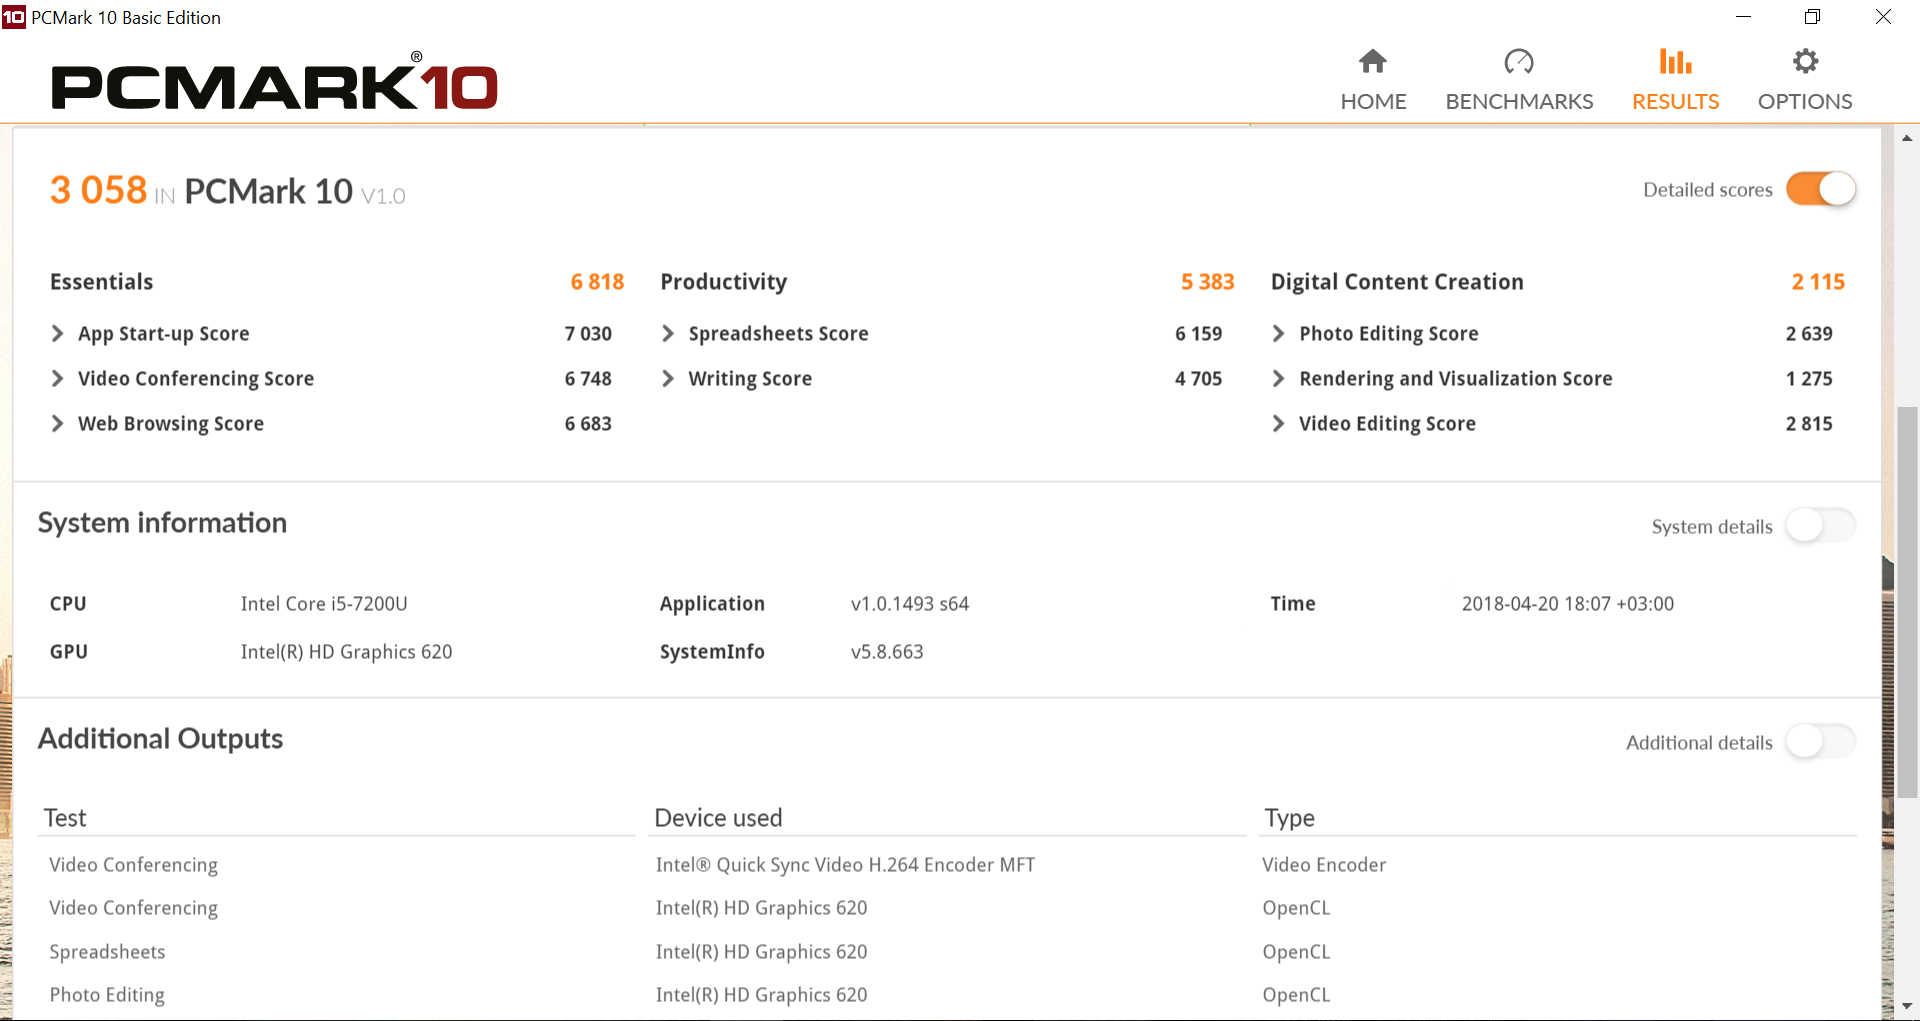This screenshot has width=1920, height=1021.
Task: Click the Photo Editing Score label
Action: (x=1389, y=334)
